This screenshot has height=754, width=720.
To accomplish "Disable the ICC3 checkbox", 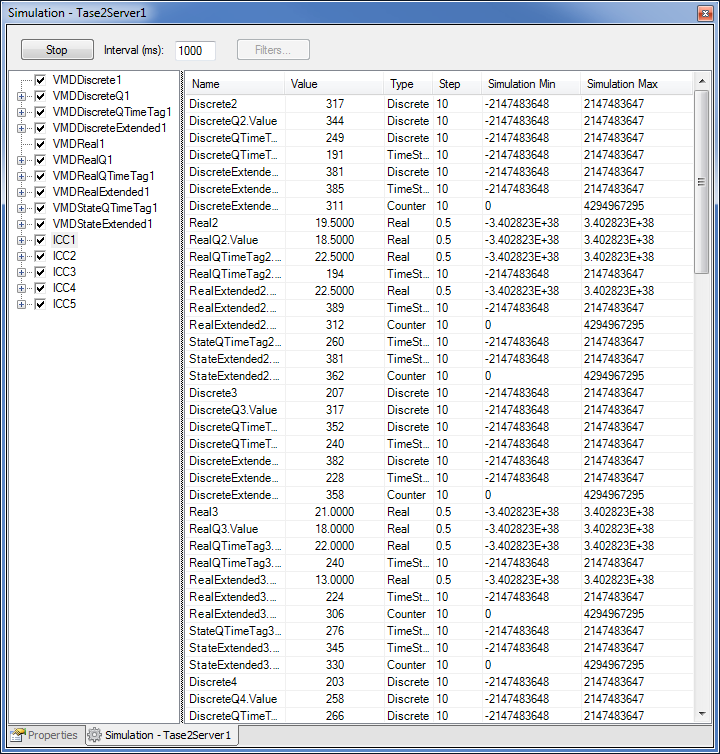I will [40, 272].
